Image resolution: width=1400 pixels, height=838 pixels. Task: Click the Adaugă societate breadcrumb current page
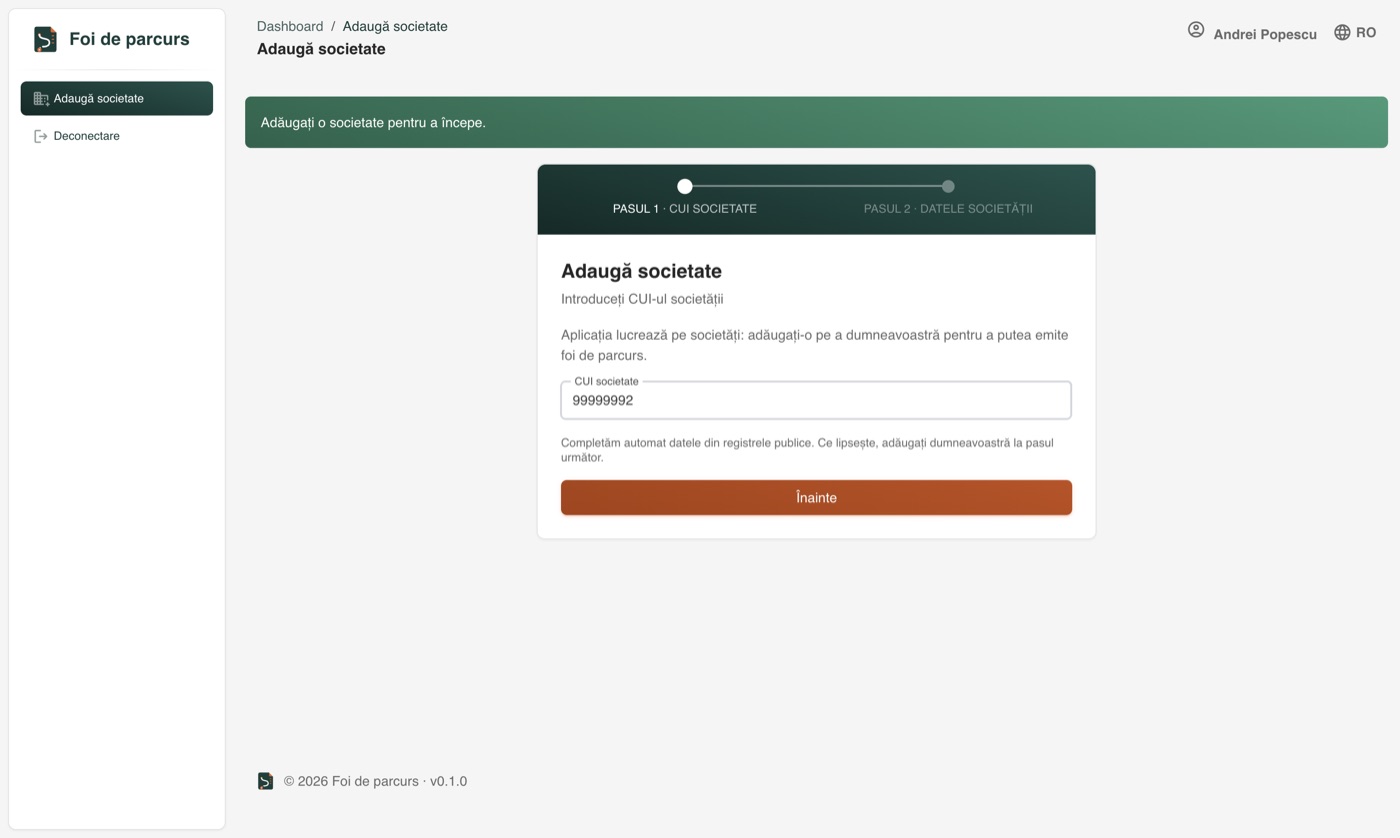point(395,27)
